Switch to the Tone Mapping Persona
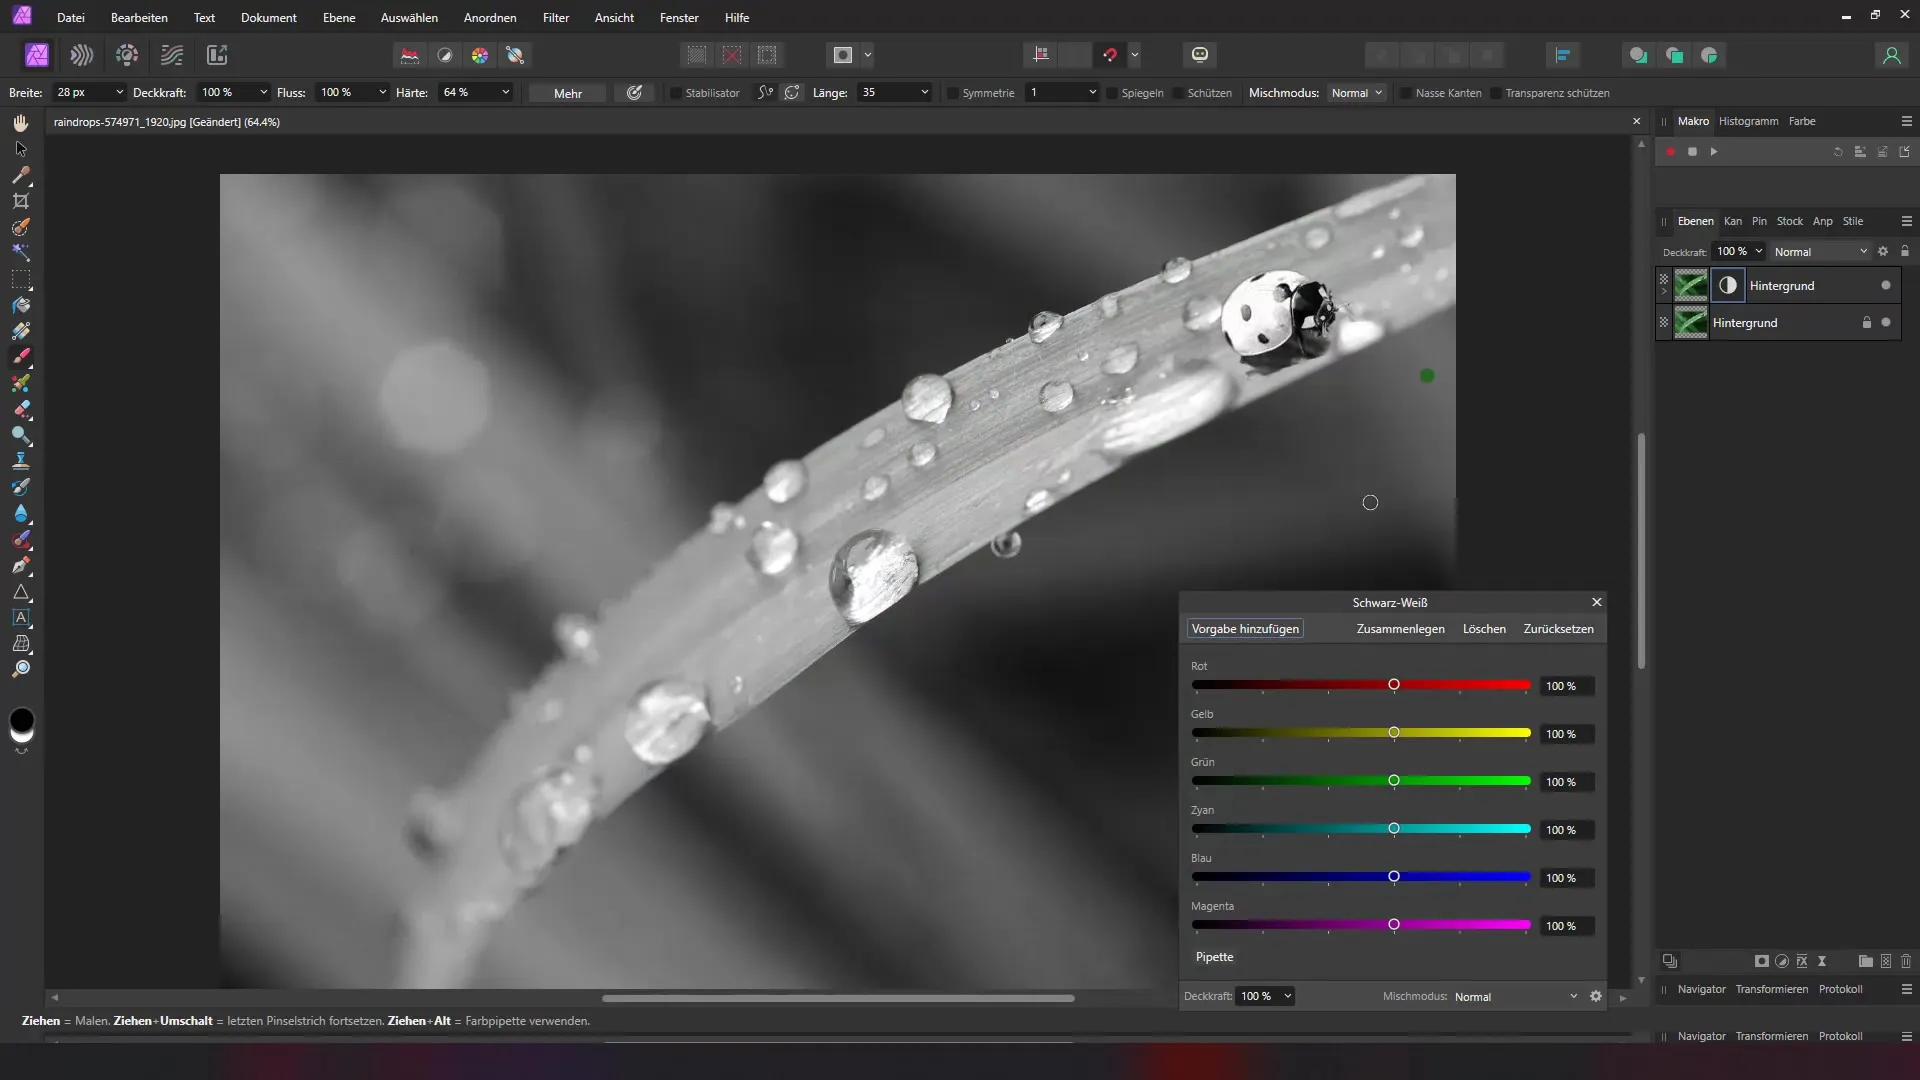Viewport: 1920px width, 1080px height. (x=172, y=55)
